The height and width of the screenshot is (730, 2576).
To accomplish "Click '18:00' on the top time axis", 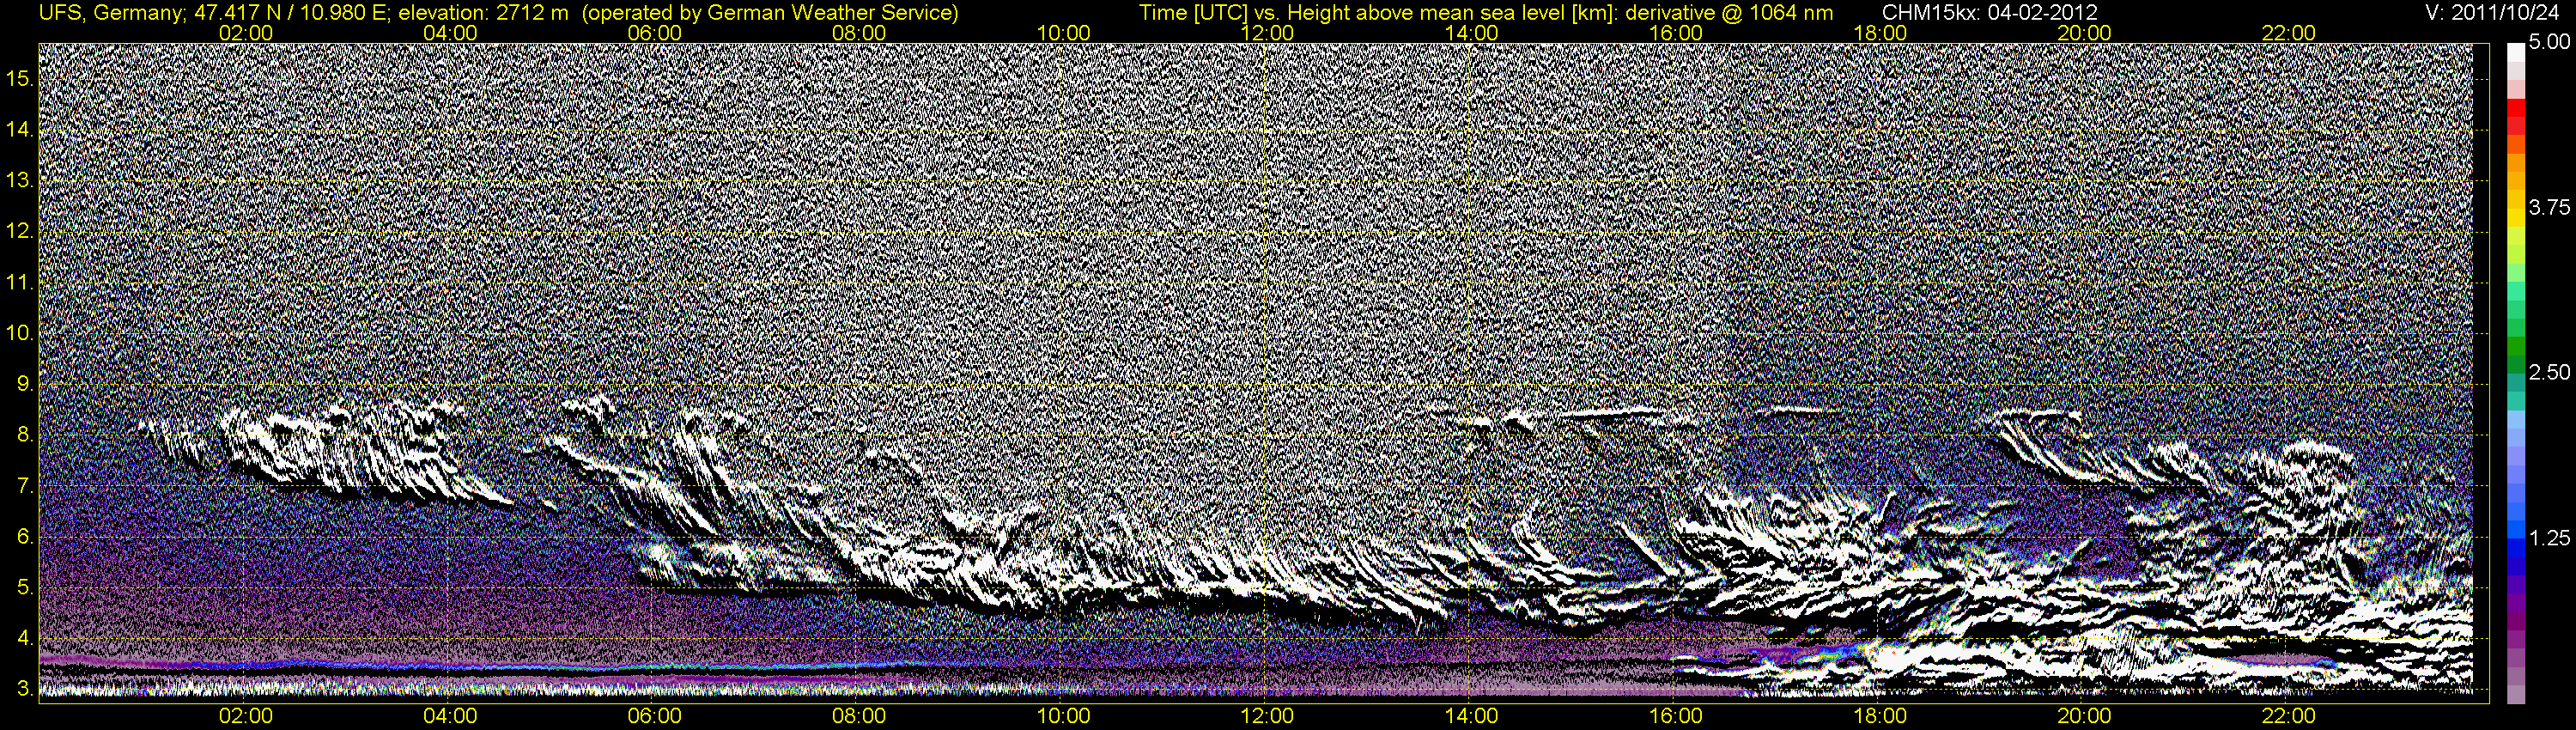I will (x=1880, y=33).
